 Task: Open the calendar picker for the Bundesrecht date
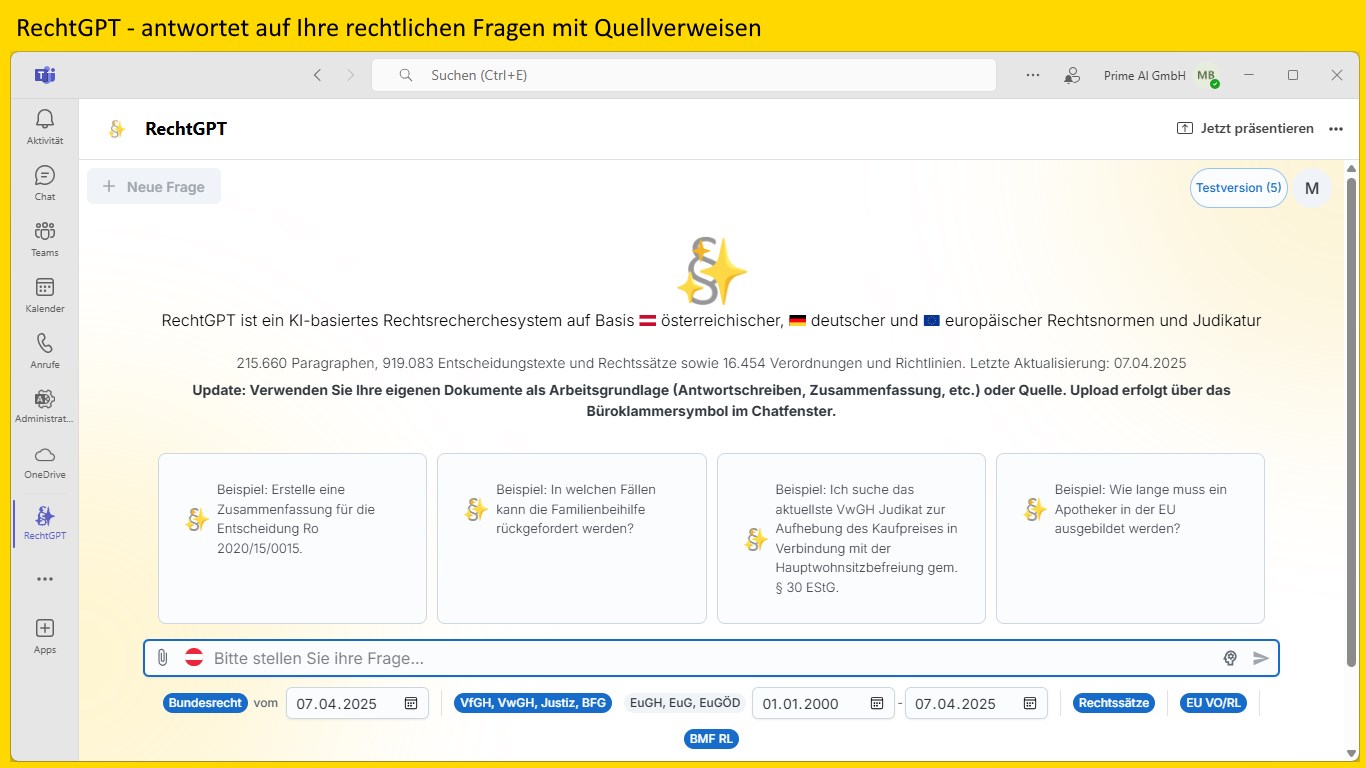coord(411,703)
